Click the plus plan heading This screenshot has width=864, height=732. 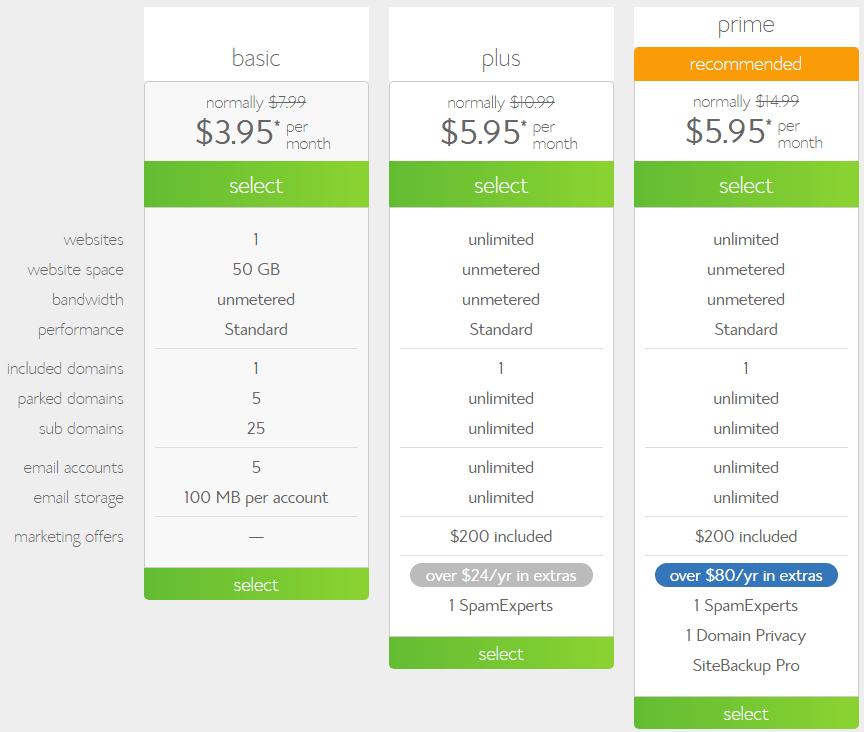click(x=501, y=58)
